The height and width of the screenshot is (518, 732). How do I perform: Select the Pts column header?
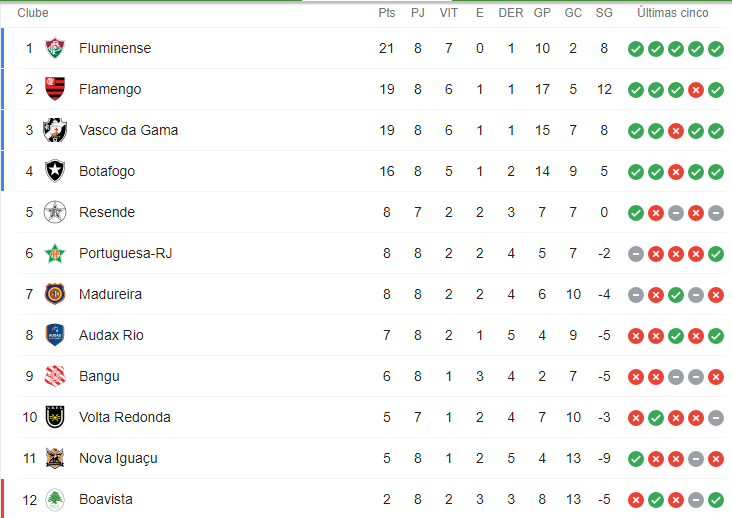pos(387,13)
